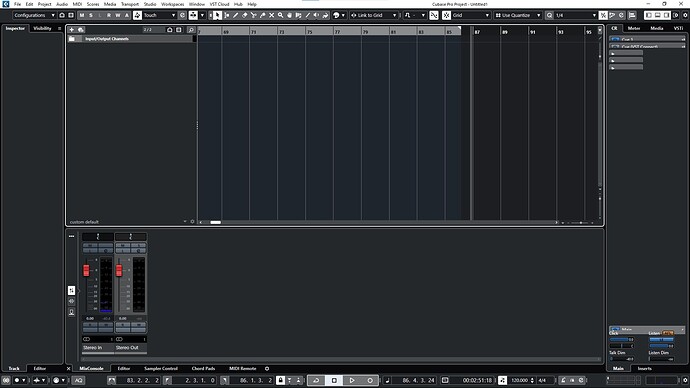Select the Split scissors tool
This screenshot has width=690, height=388.
click(253, 15)
